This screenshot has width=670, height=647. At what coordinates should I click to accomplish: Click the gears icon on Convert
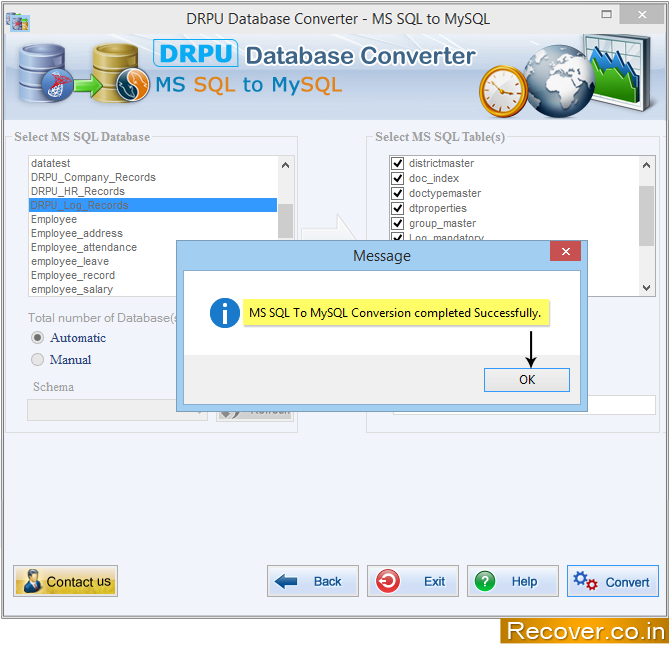click(585, 581)
